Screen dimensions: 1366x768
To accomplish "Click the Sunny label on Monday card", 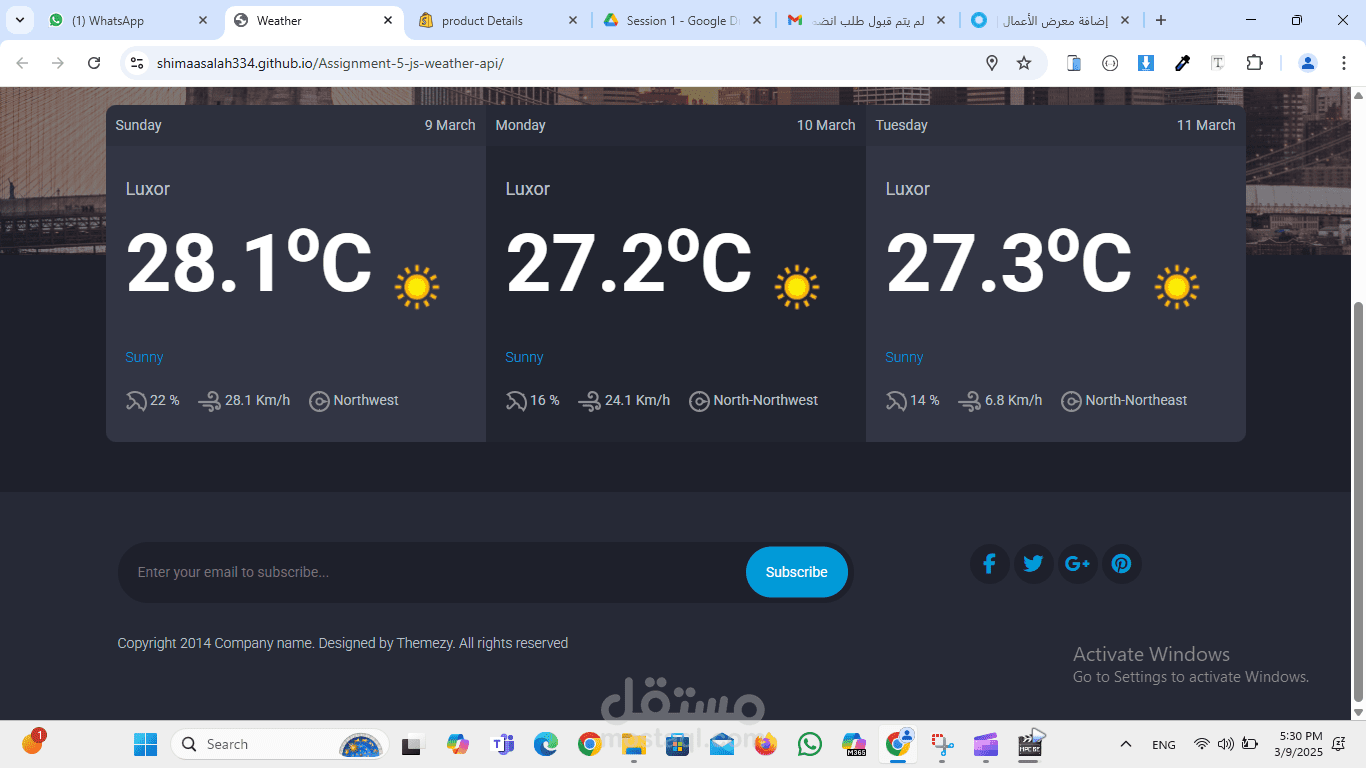I will tap(524, 357).
